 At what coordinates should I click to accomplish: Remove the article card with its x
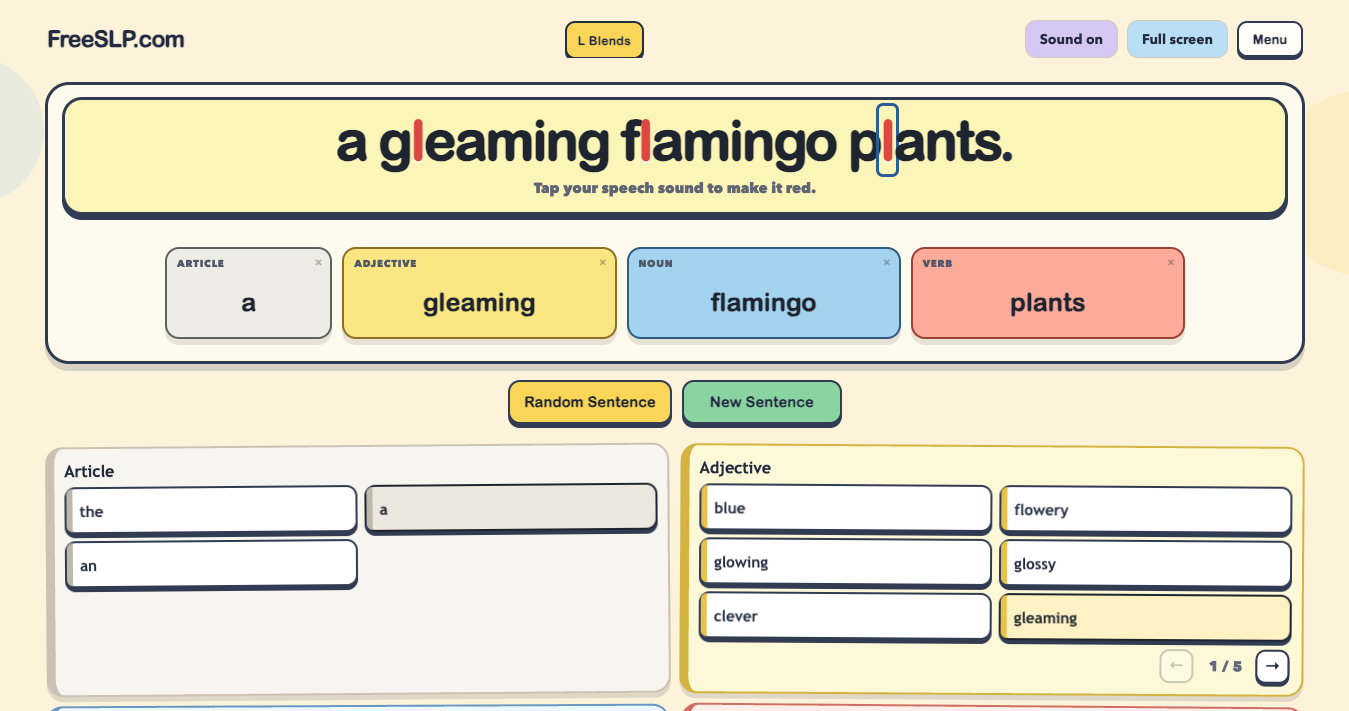(319, 263)
